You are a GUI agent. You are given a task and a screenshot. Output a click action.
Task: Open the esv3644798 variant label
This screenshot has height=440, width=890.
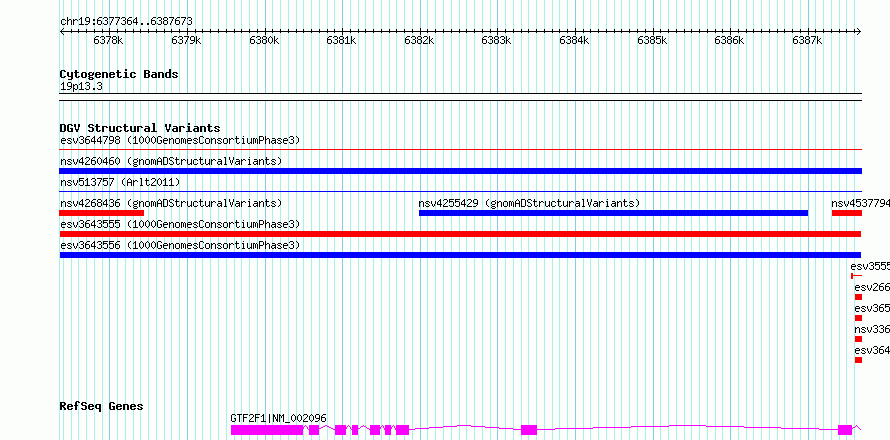tap(180, 140)
